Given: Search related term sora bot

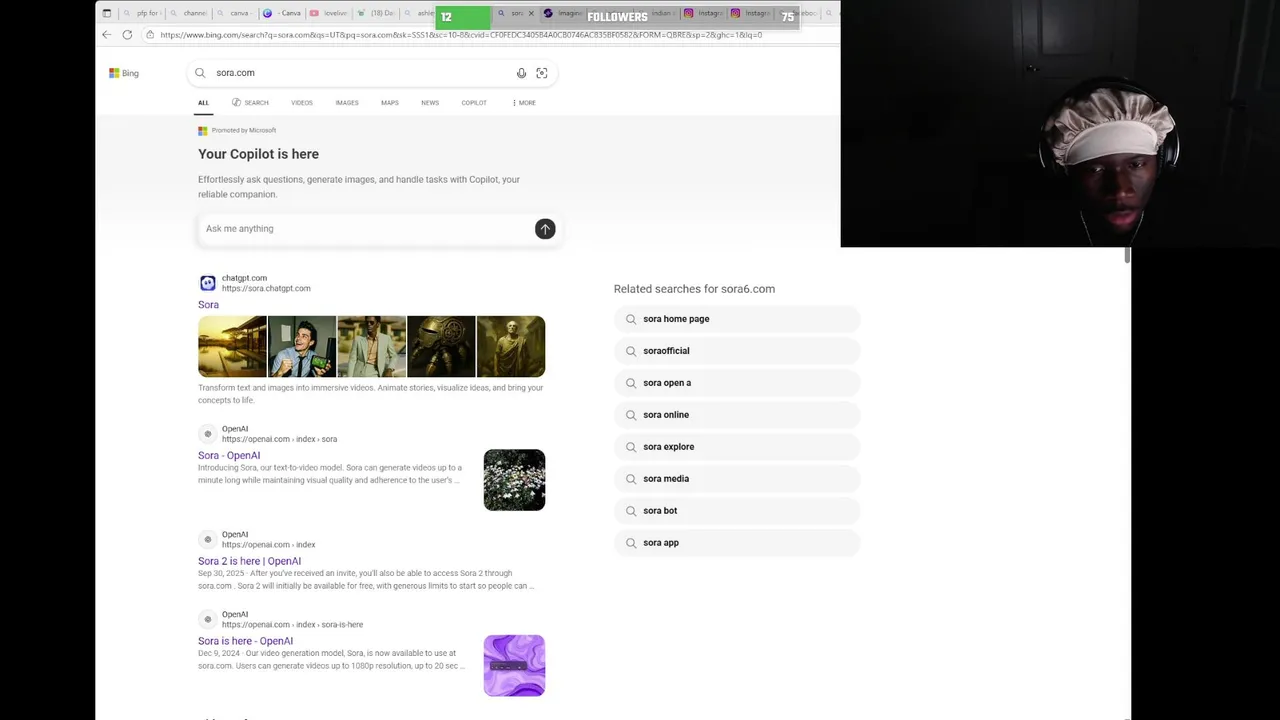Looking at the screenshot, I should click(737, 511).
